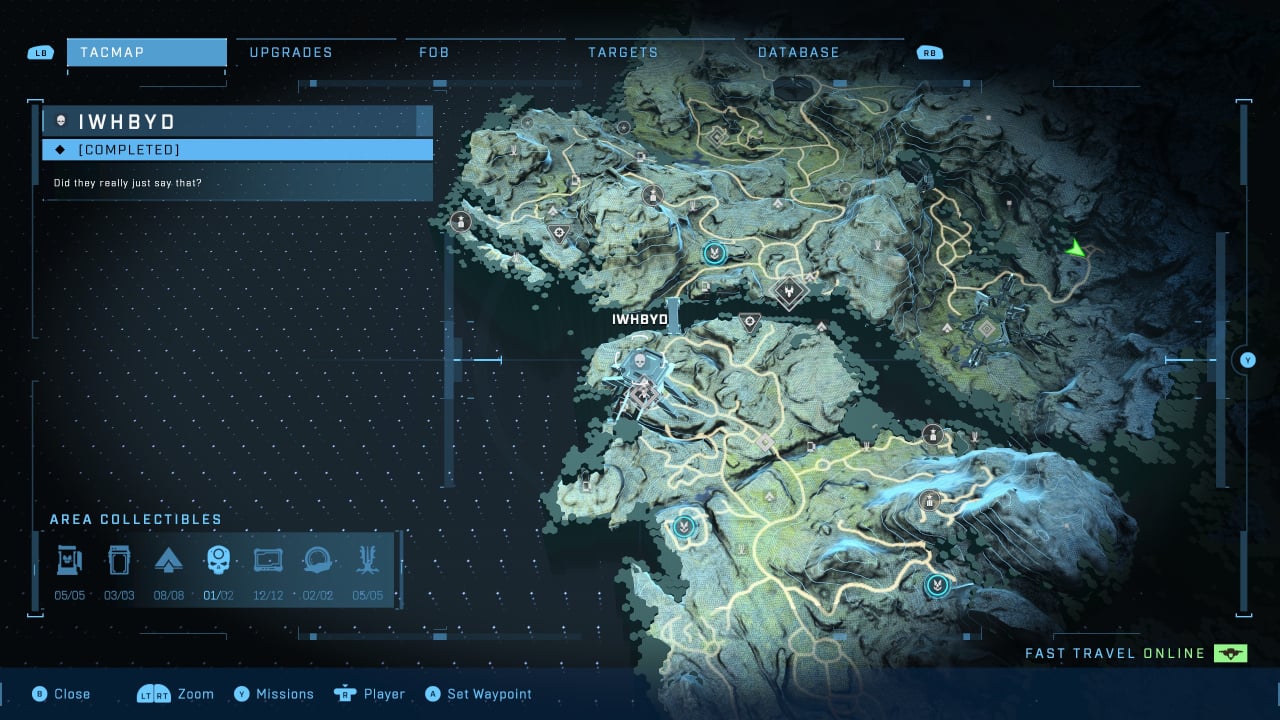1280x720 pixels.
Task: Select marine squad marker on northern landmass center
Action: [654, 194]
